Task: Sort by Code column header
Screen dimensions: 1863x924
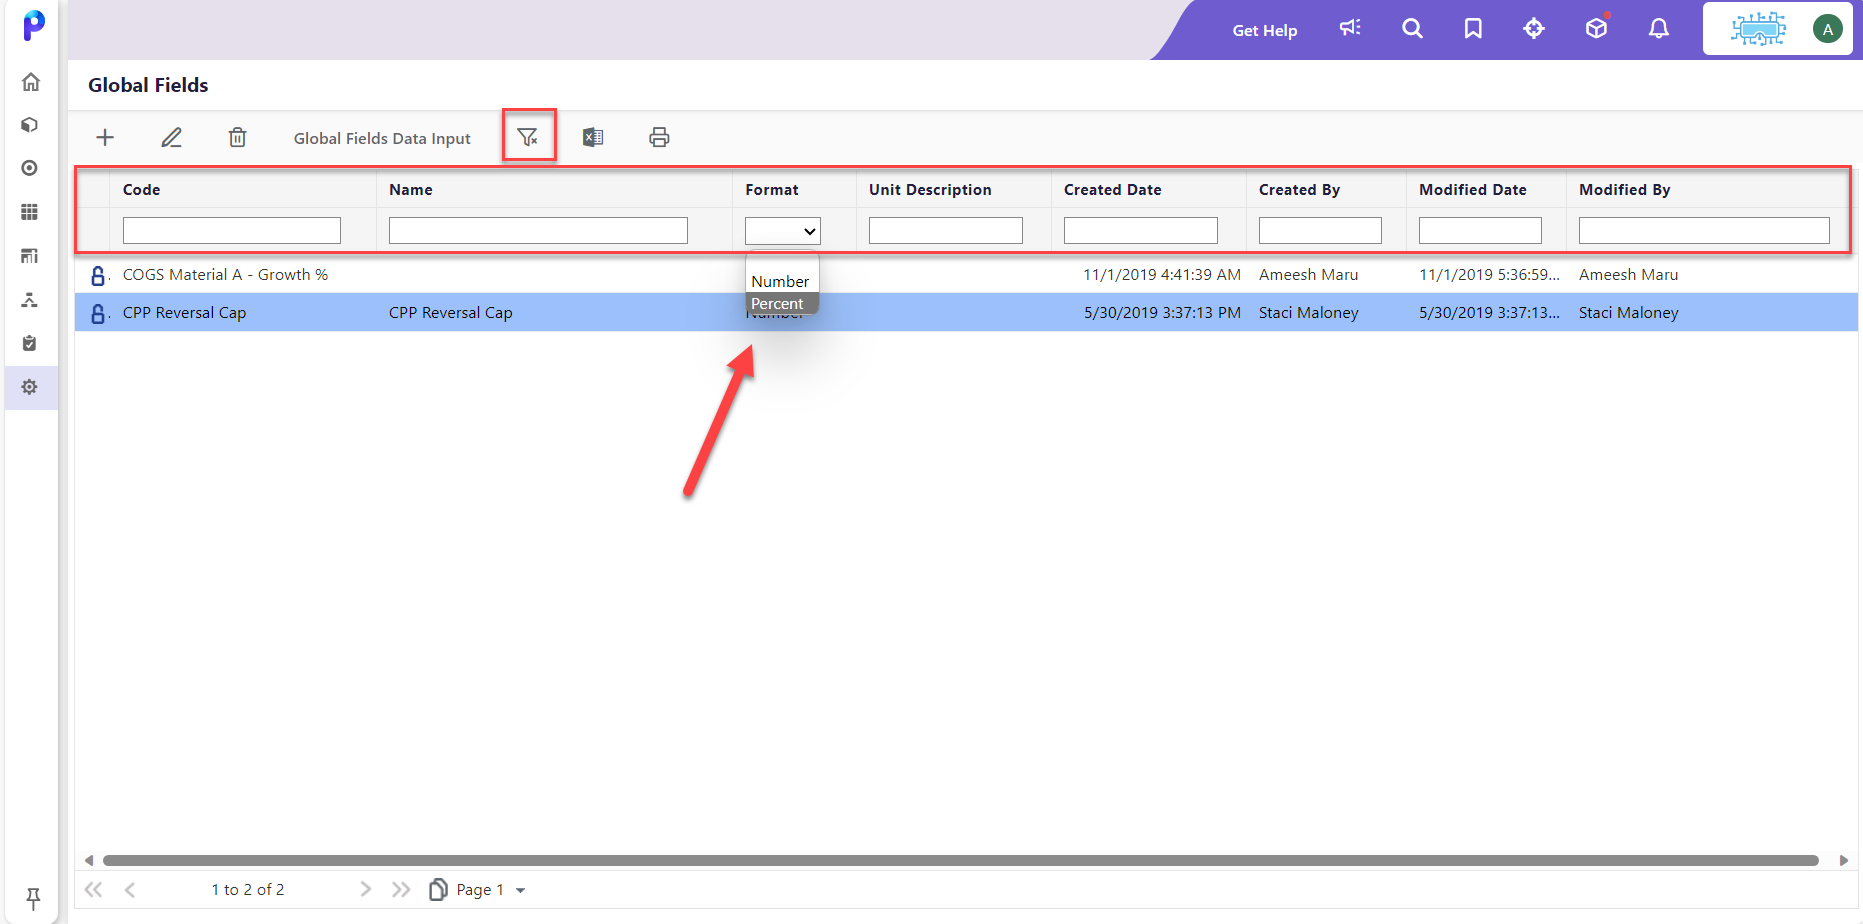Action: coord(141,190)
